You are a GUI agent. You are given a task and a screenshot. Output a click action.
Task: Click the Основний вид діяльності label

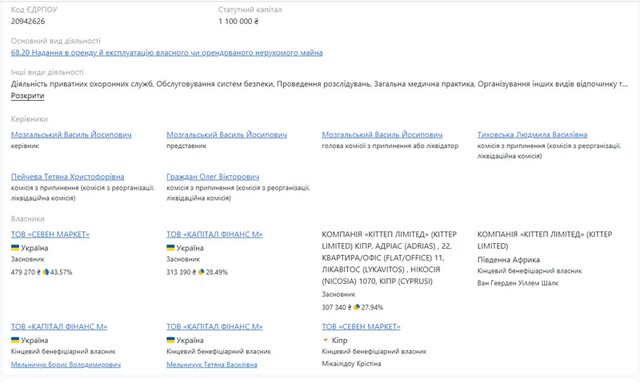(x=56, y=41)
